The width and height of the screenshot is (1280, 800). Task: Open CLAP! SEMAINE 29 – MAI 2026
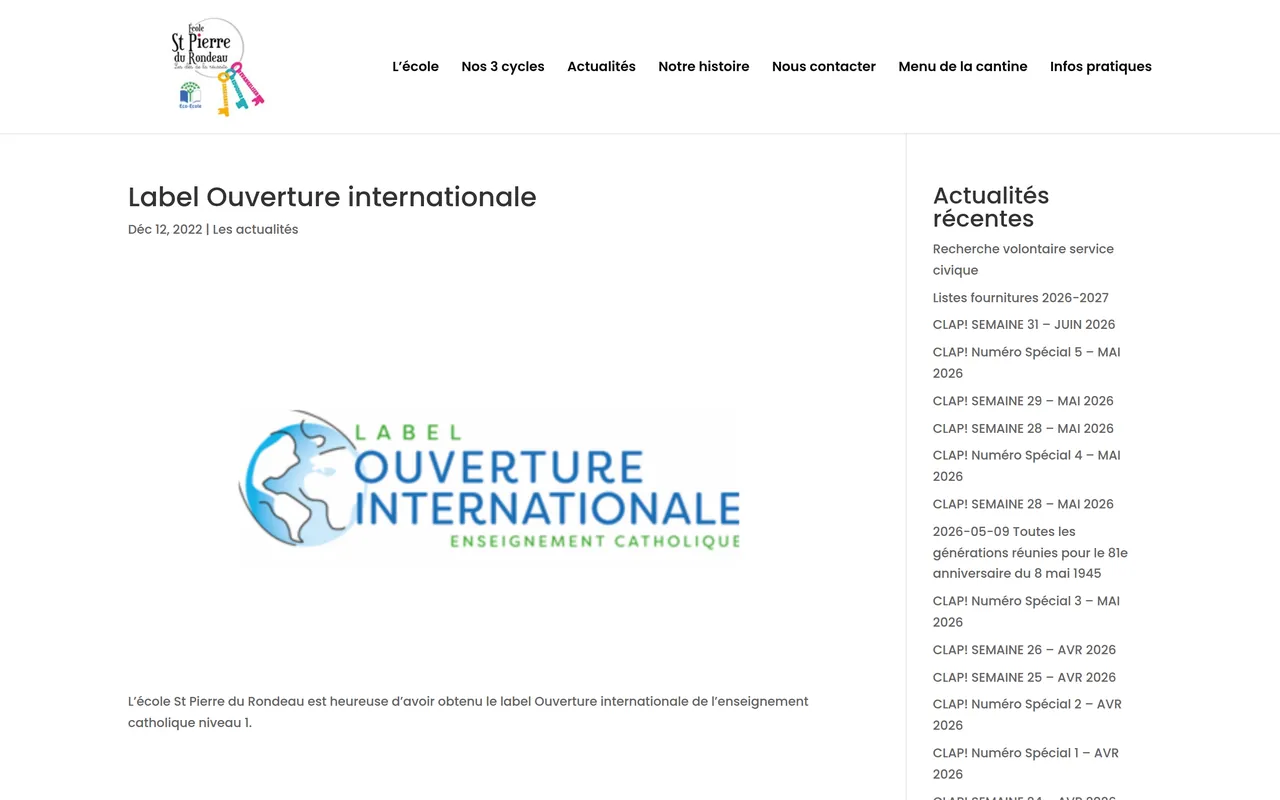tap(1023, 400)
